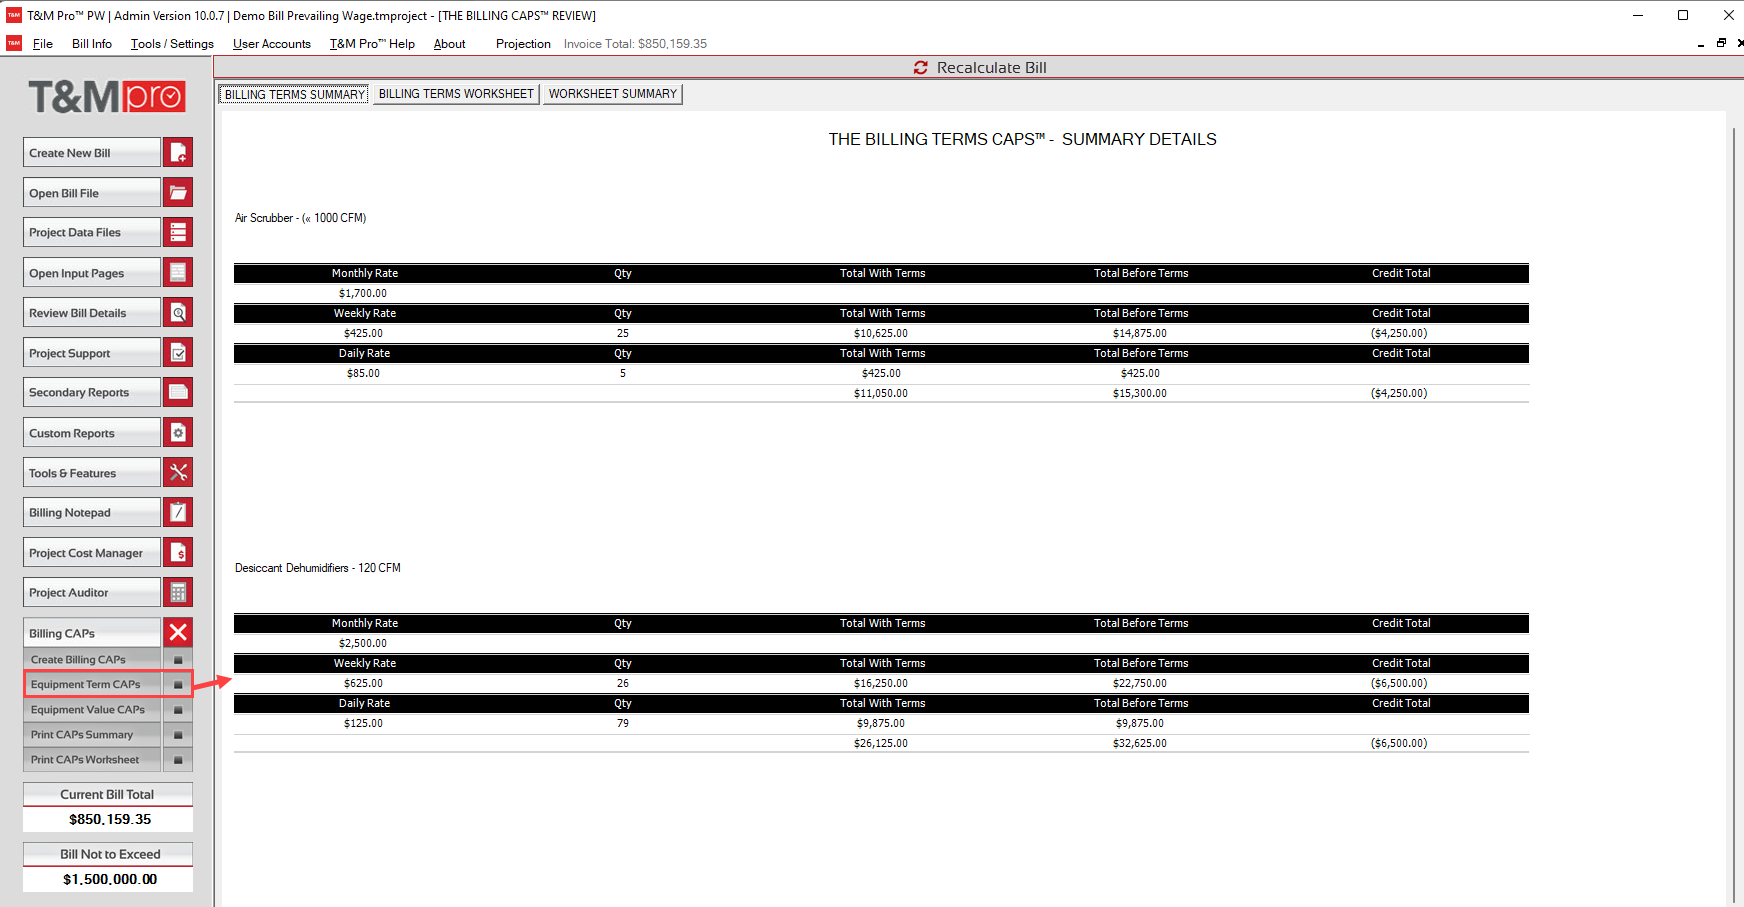Open the File menu
1744x907 pixels.
click(43, 44)
